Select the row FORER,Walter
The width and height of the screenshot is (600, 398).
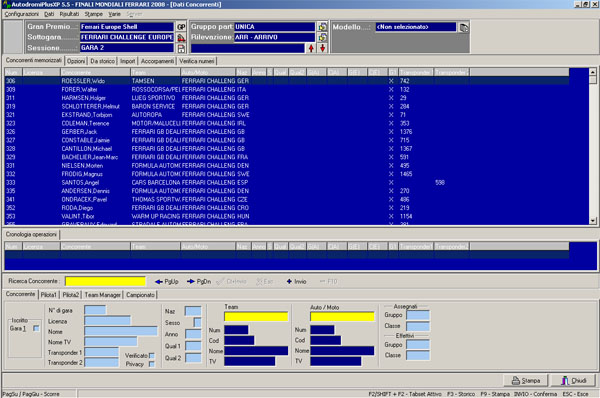coord(287,90)
